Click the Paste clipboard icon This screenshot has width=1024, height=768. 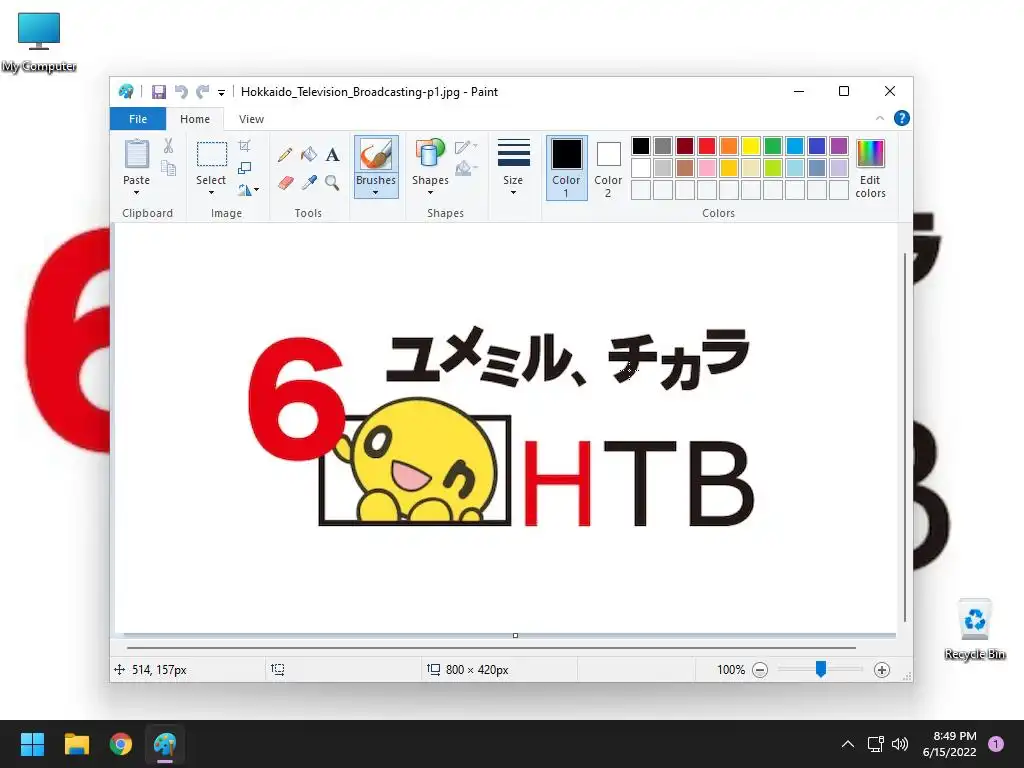point(136,154)
